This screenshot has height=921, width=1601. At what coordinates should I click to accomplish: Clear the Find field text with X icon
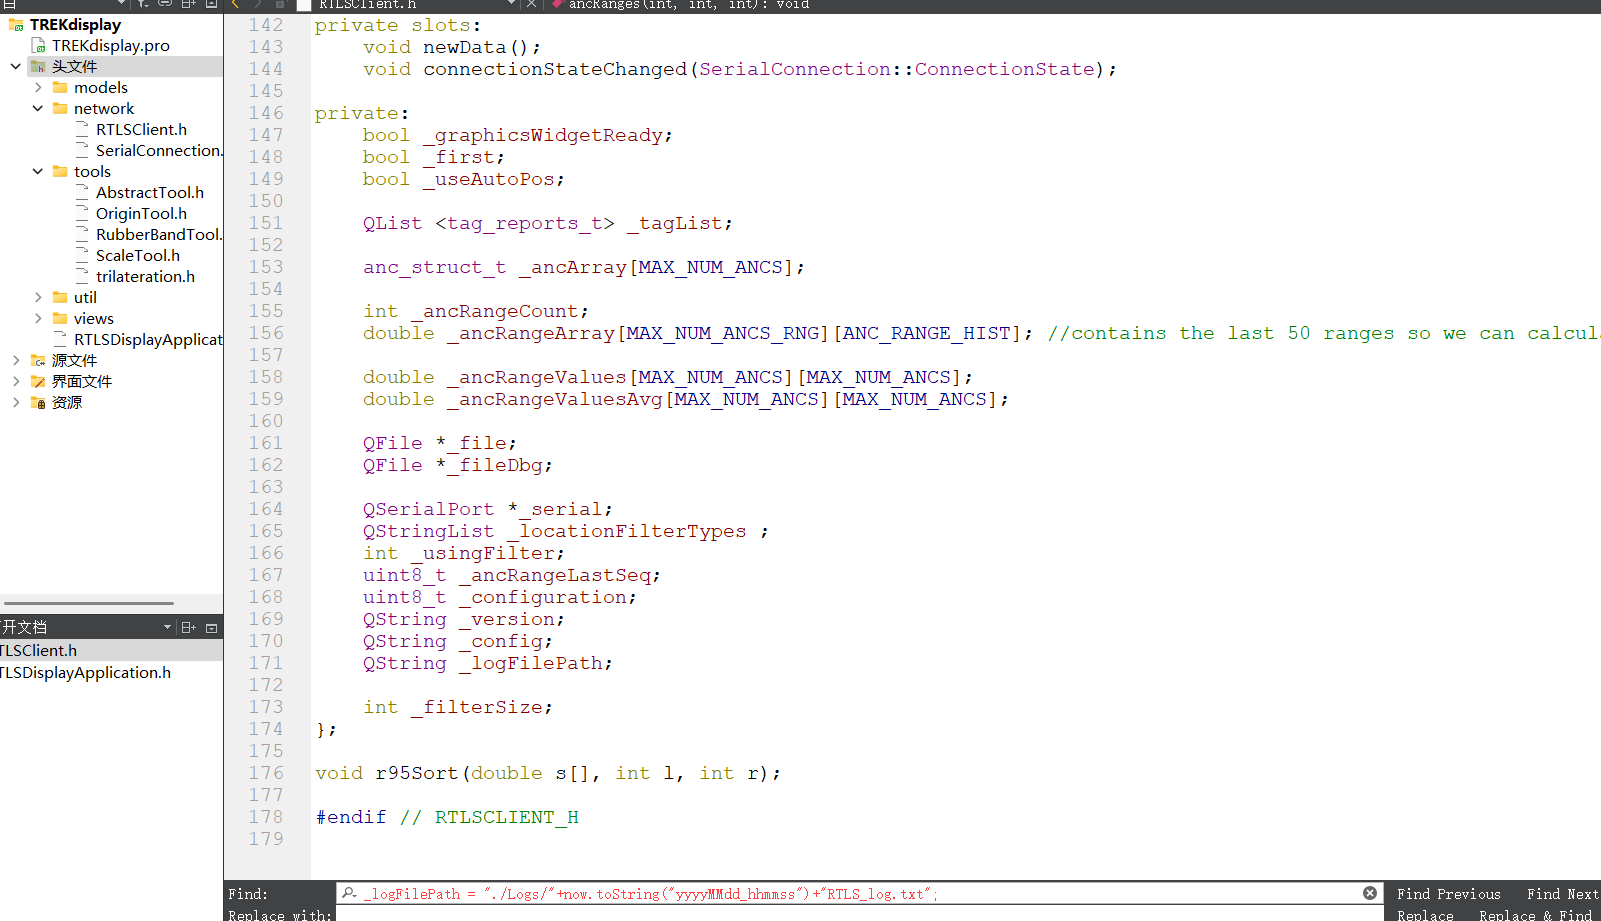(x=1370, y=893)
